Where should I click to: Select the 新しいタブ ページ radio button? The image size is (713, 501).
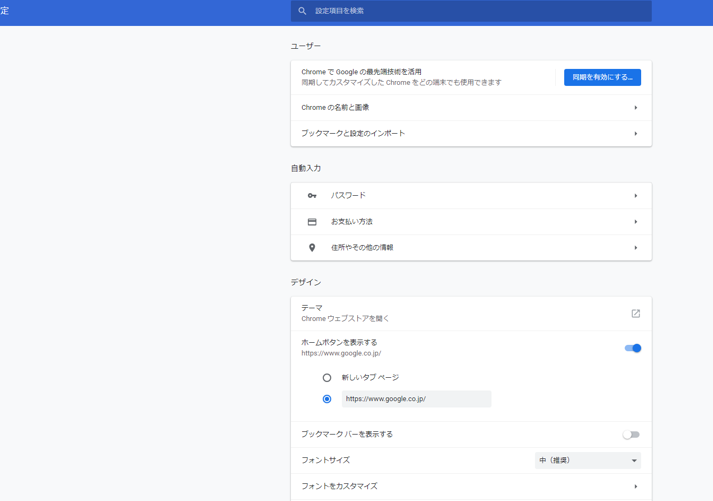coord(327,378)
